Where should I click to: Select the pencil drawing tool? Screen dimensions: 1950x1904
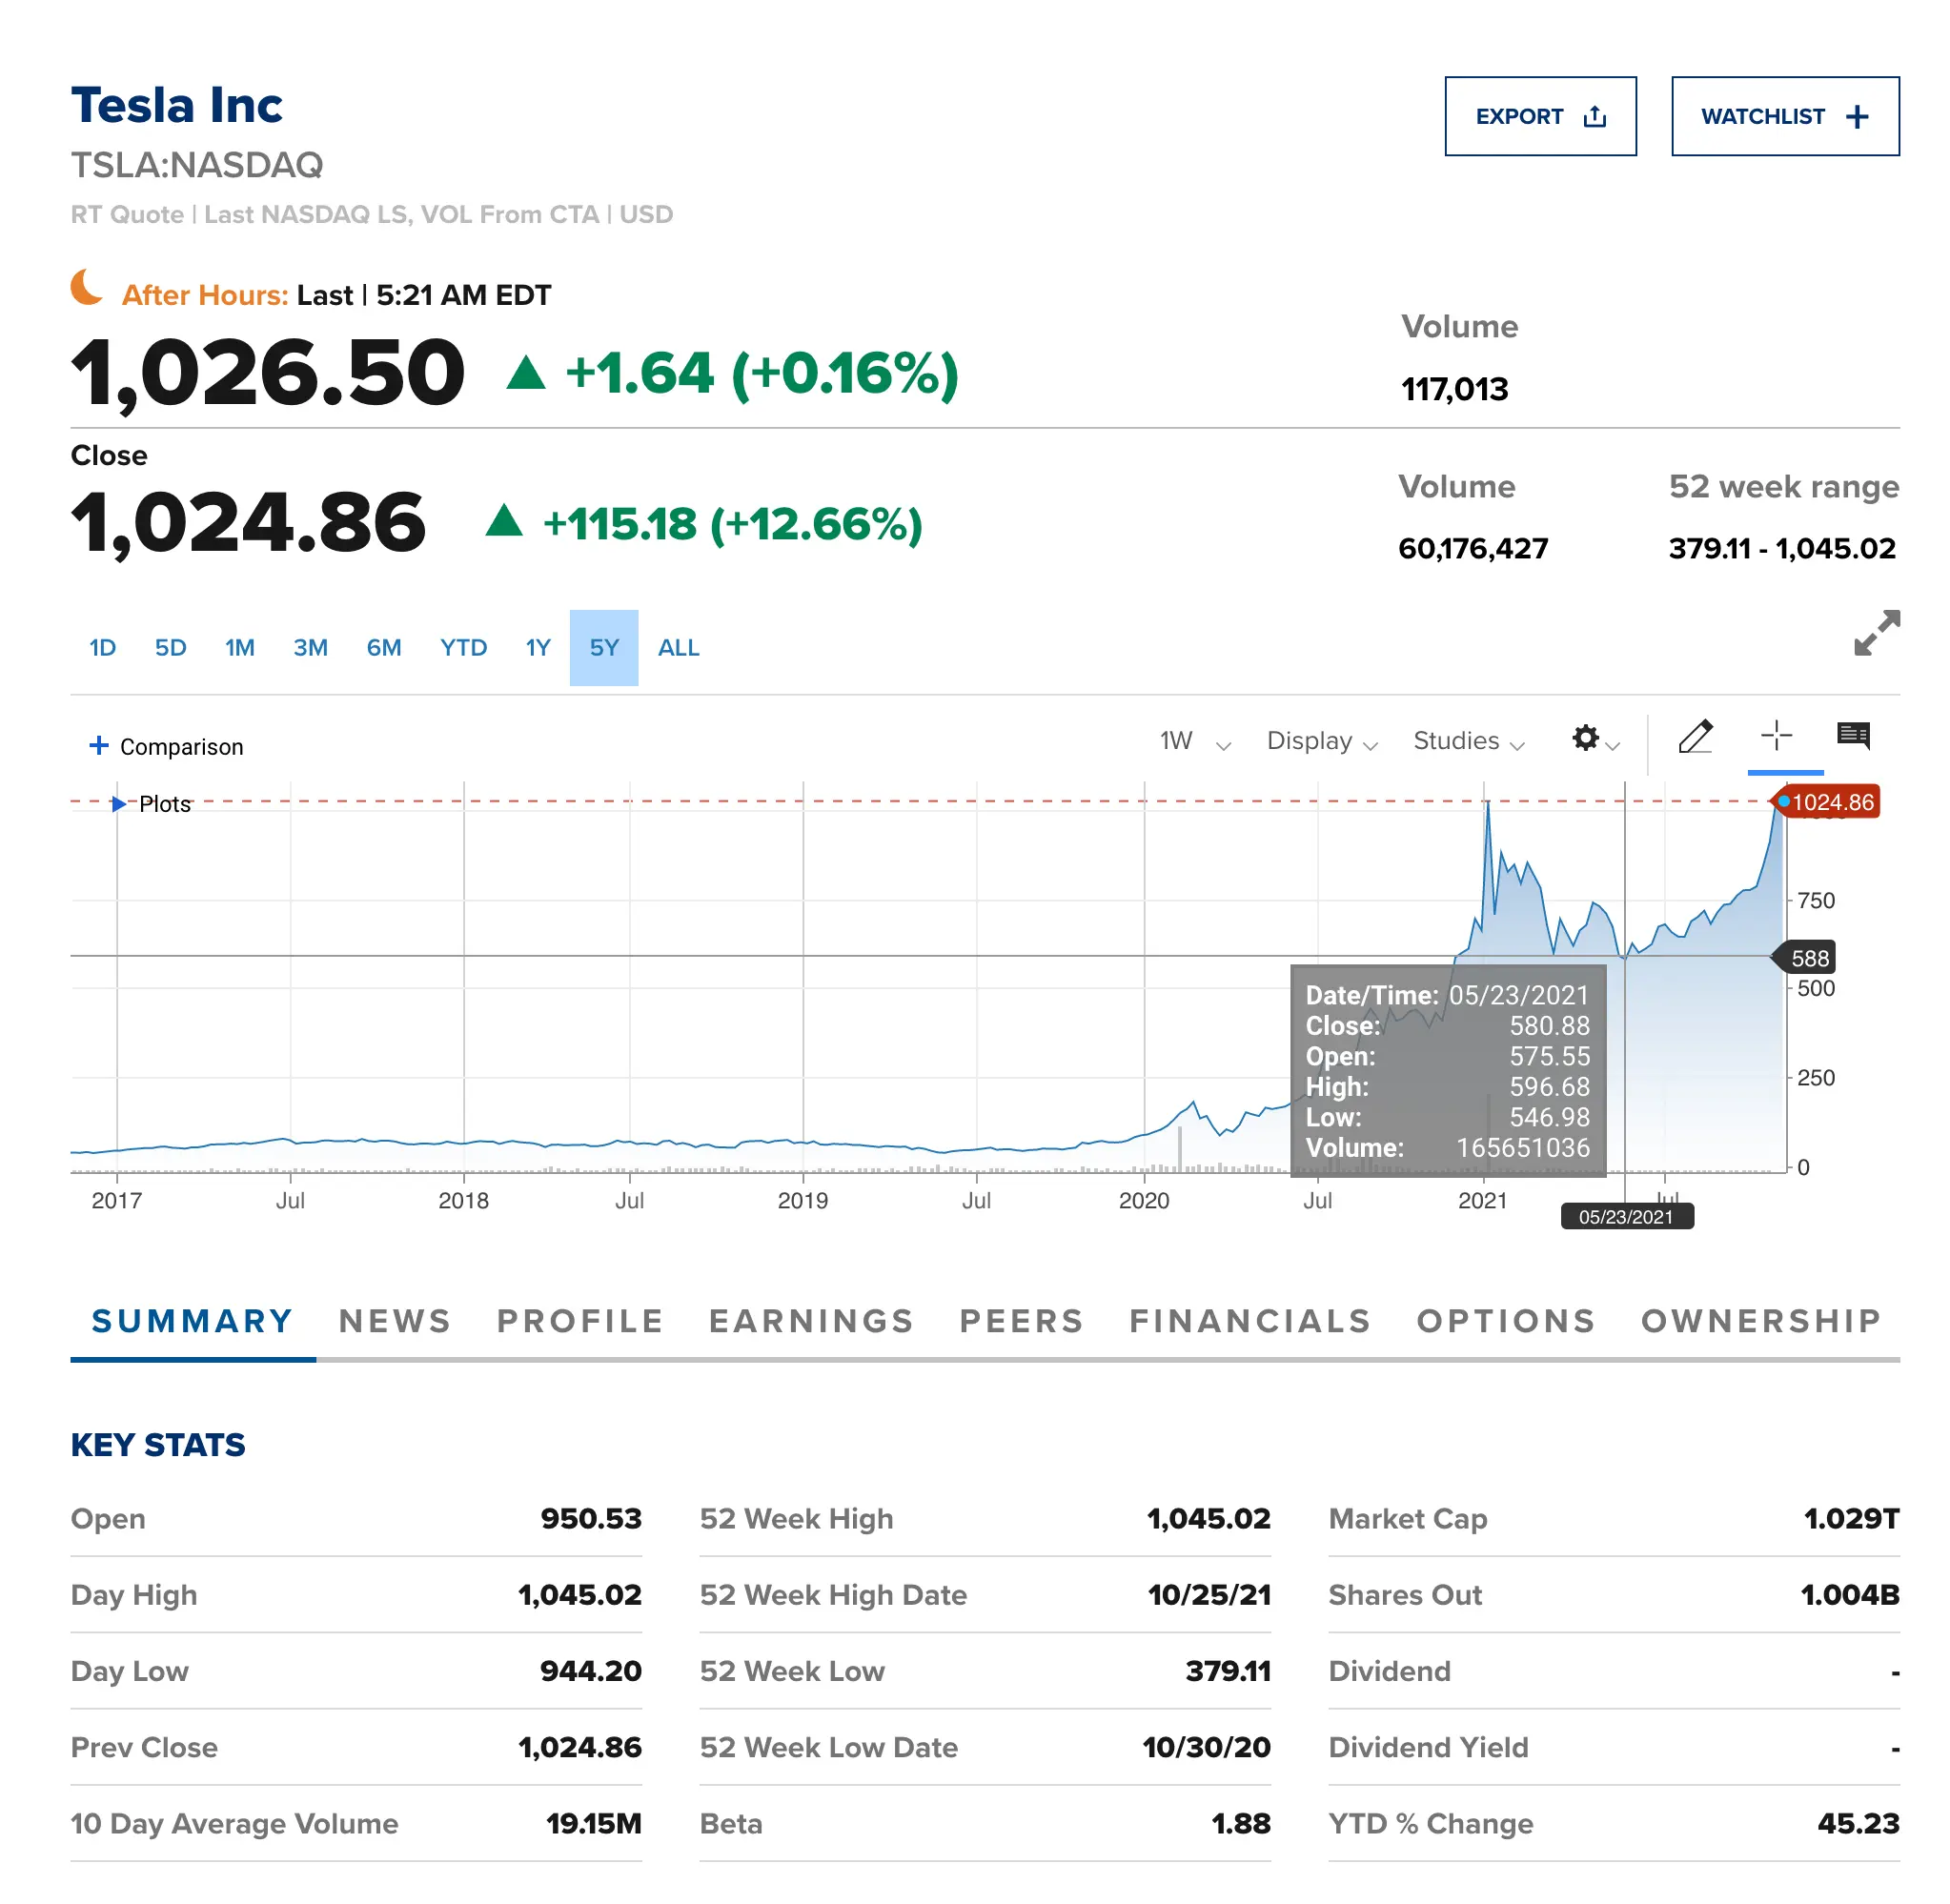(1695, 736)
